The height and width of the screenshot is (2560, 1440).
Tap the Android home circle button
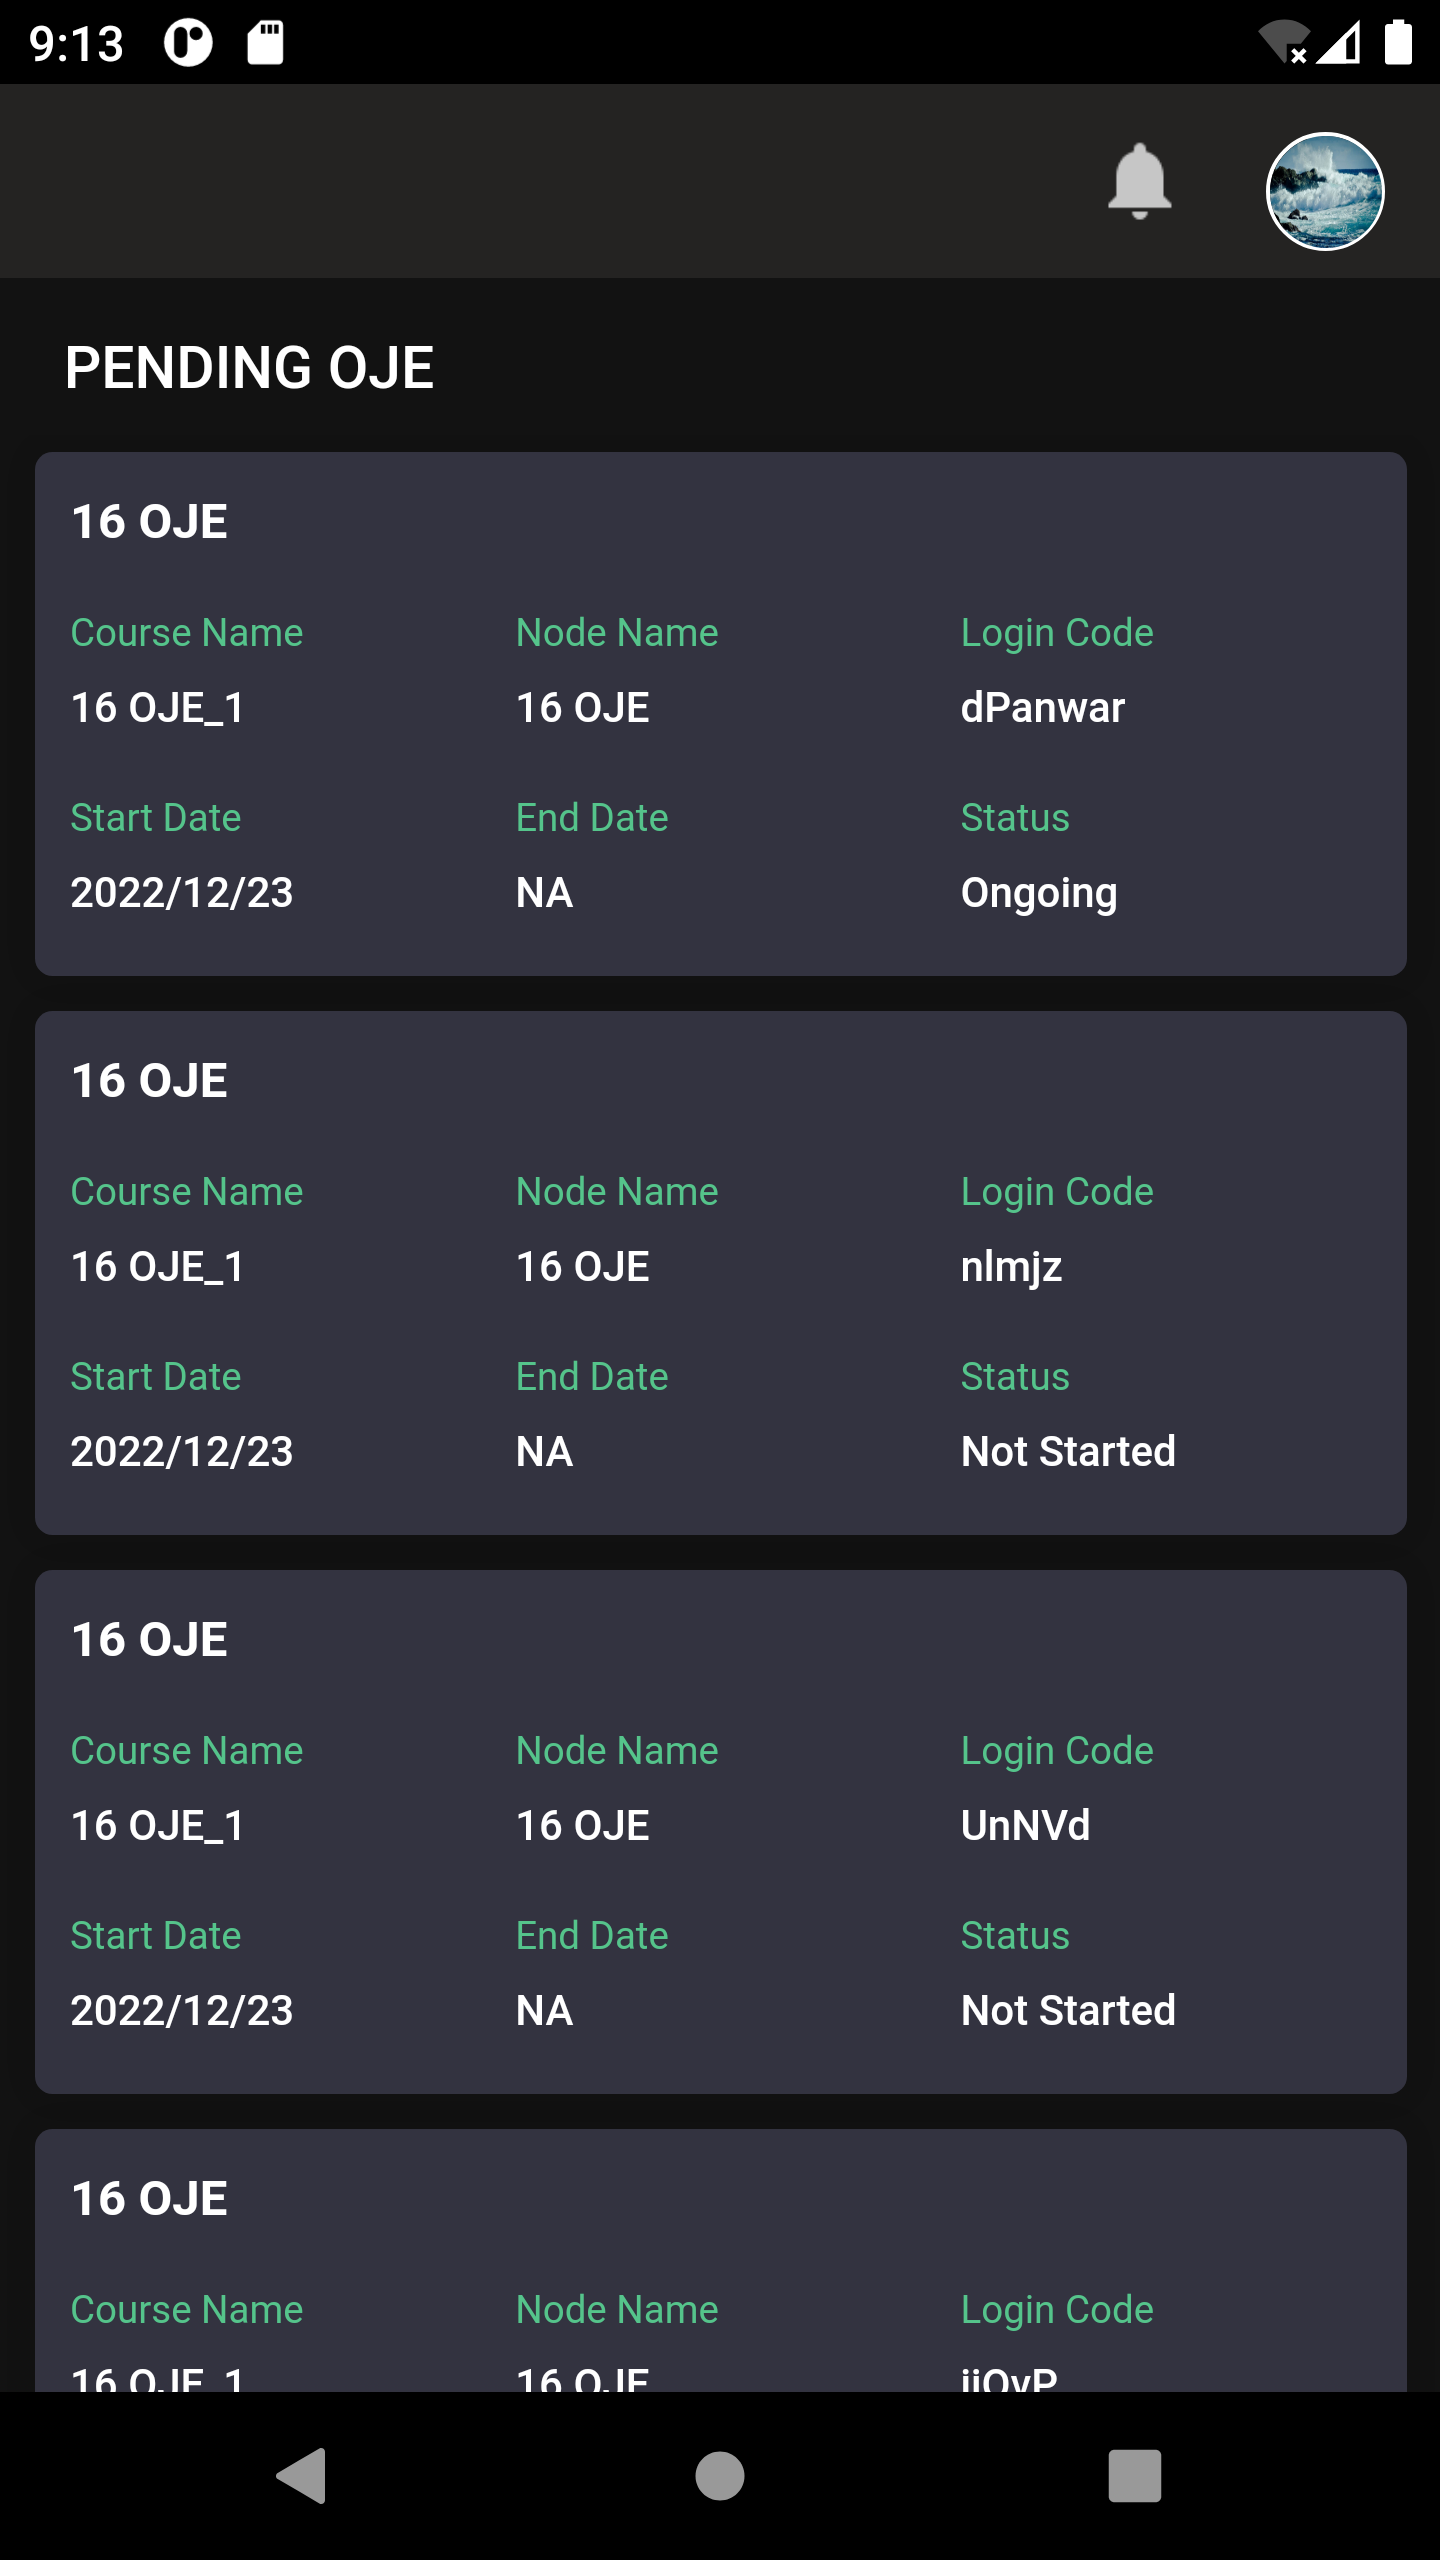(x=720, y=2476)
